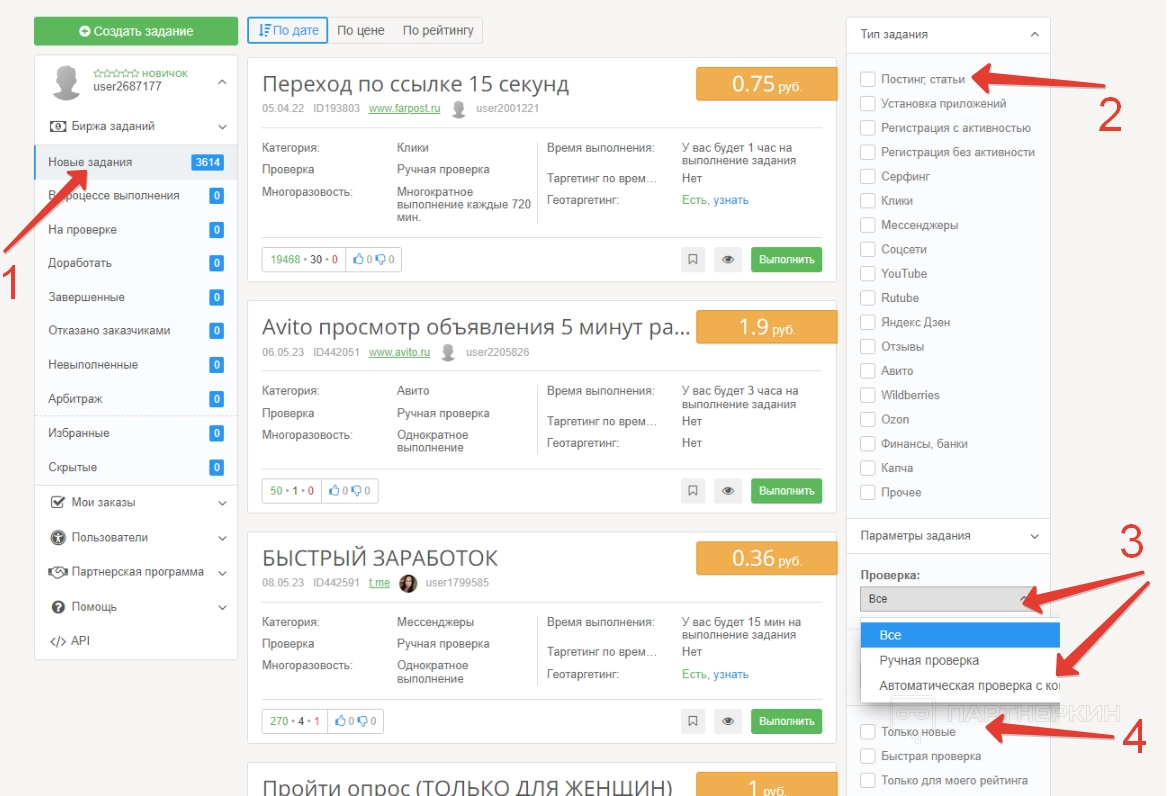Expand Мои заказы chevron
1172x796 pixels.
222,503
